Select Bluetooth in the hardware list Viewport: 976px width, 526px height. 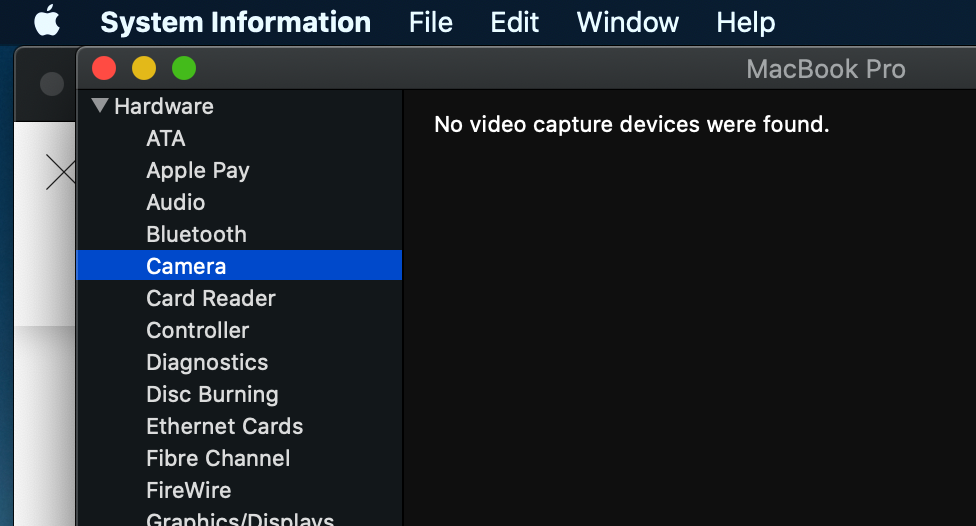(x=196, y=234)
